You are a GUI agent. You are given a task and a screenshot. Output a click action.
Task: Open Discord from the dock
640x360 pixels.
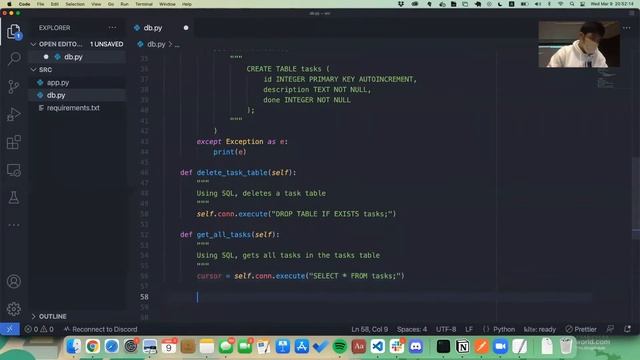point(416,347)
